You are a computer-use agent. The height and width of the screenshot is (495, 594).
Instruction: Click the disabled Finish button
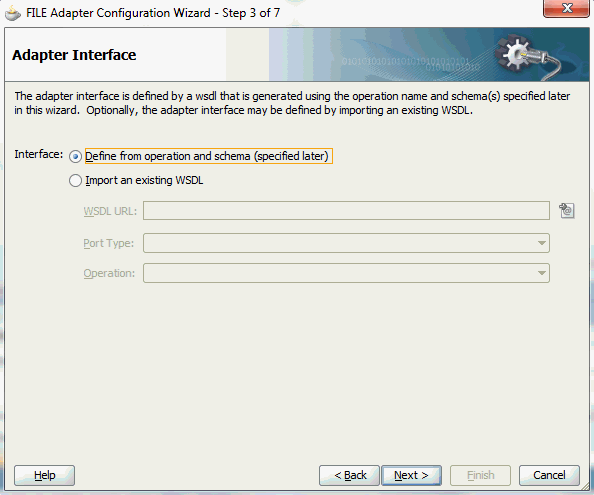point(480,475)
